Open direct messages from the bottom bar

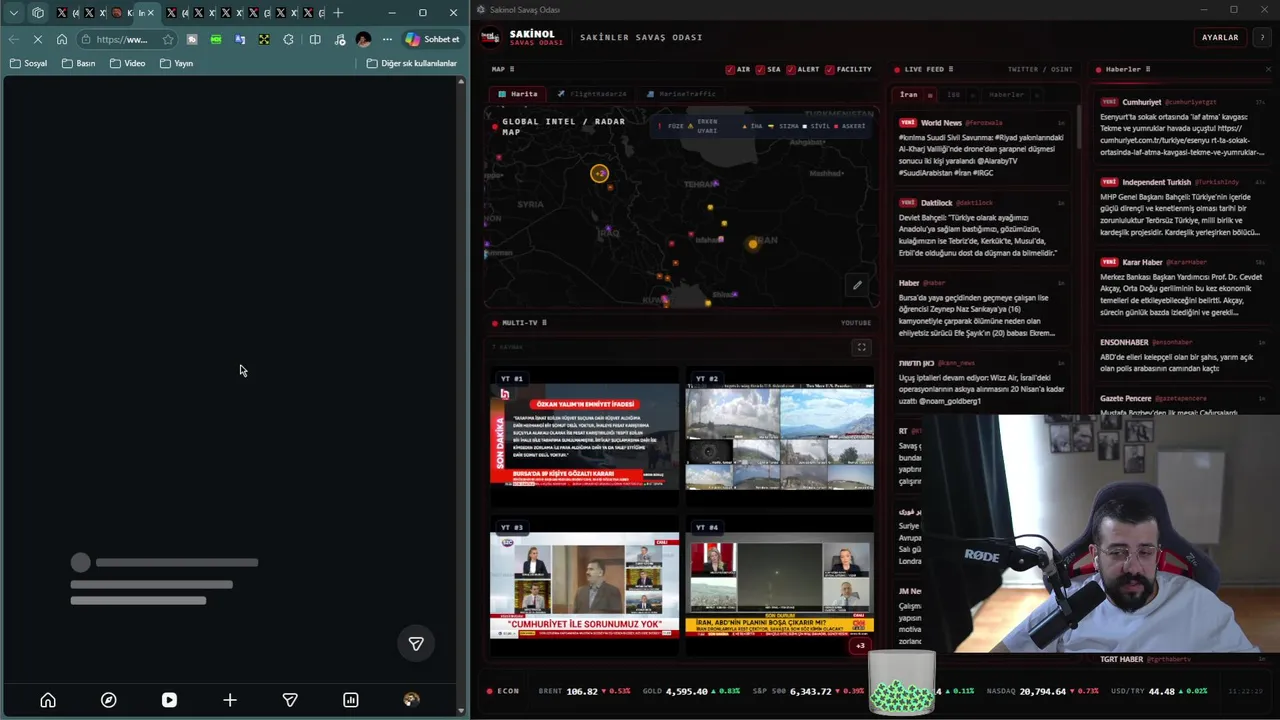point(290,700)
